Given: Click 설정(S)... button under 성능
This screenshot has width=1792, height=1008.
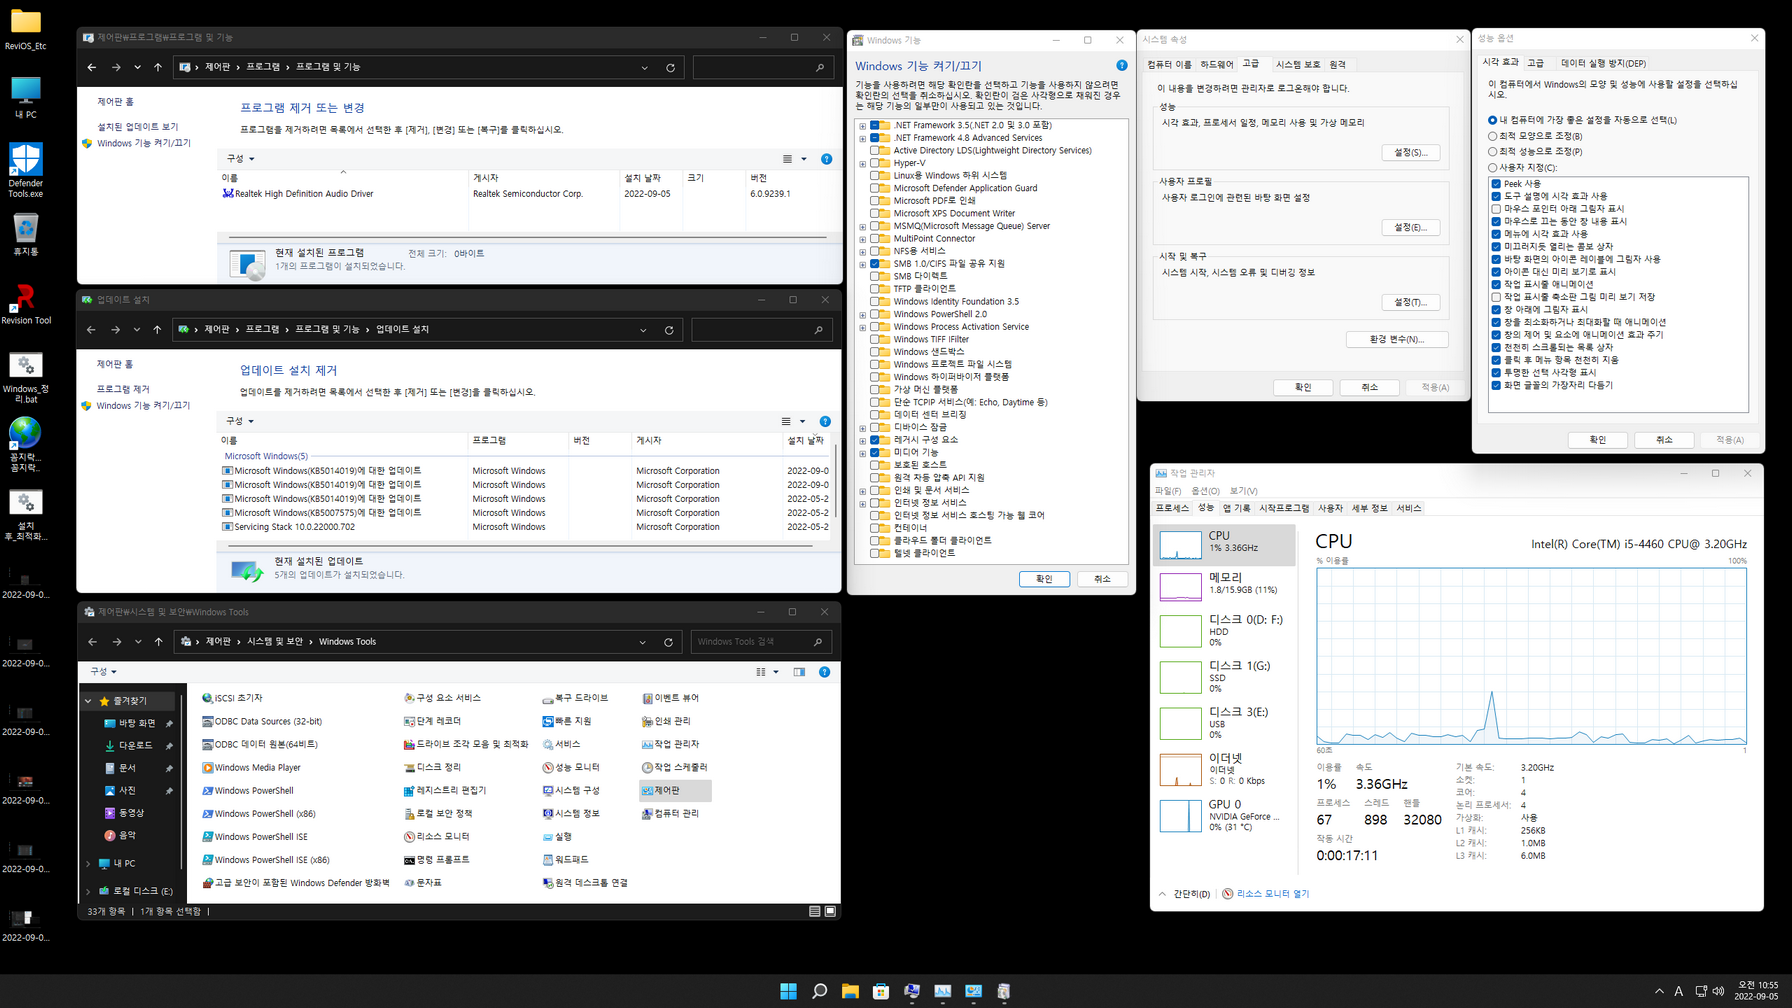Looking at the screenshot, I should coord(1410,153).
